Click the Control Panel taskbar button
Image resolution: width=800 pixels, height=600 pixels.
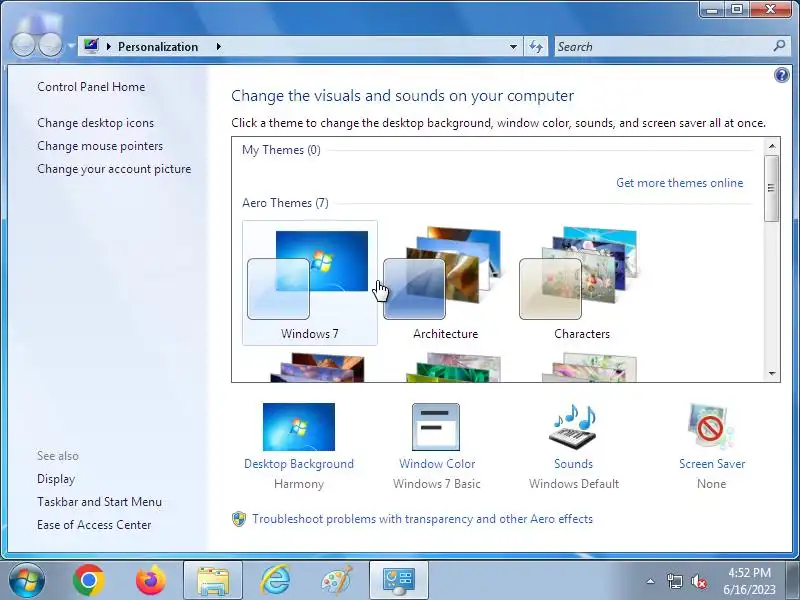coord(399,581)
